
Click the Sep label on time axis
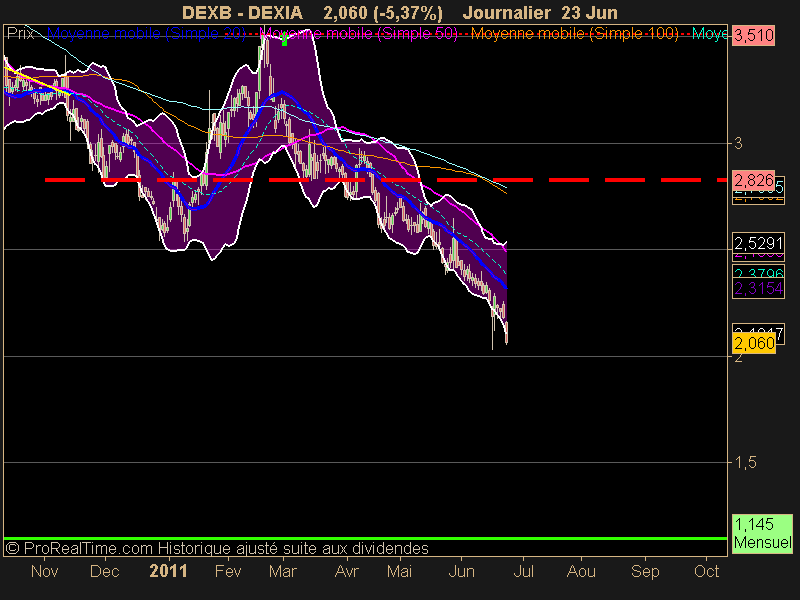click(x=645, y=571)
